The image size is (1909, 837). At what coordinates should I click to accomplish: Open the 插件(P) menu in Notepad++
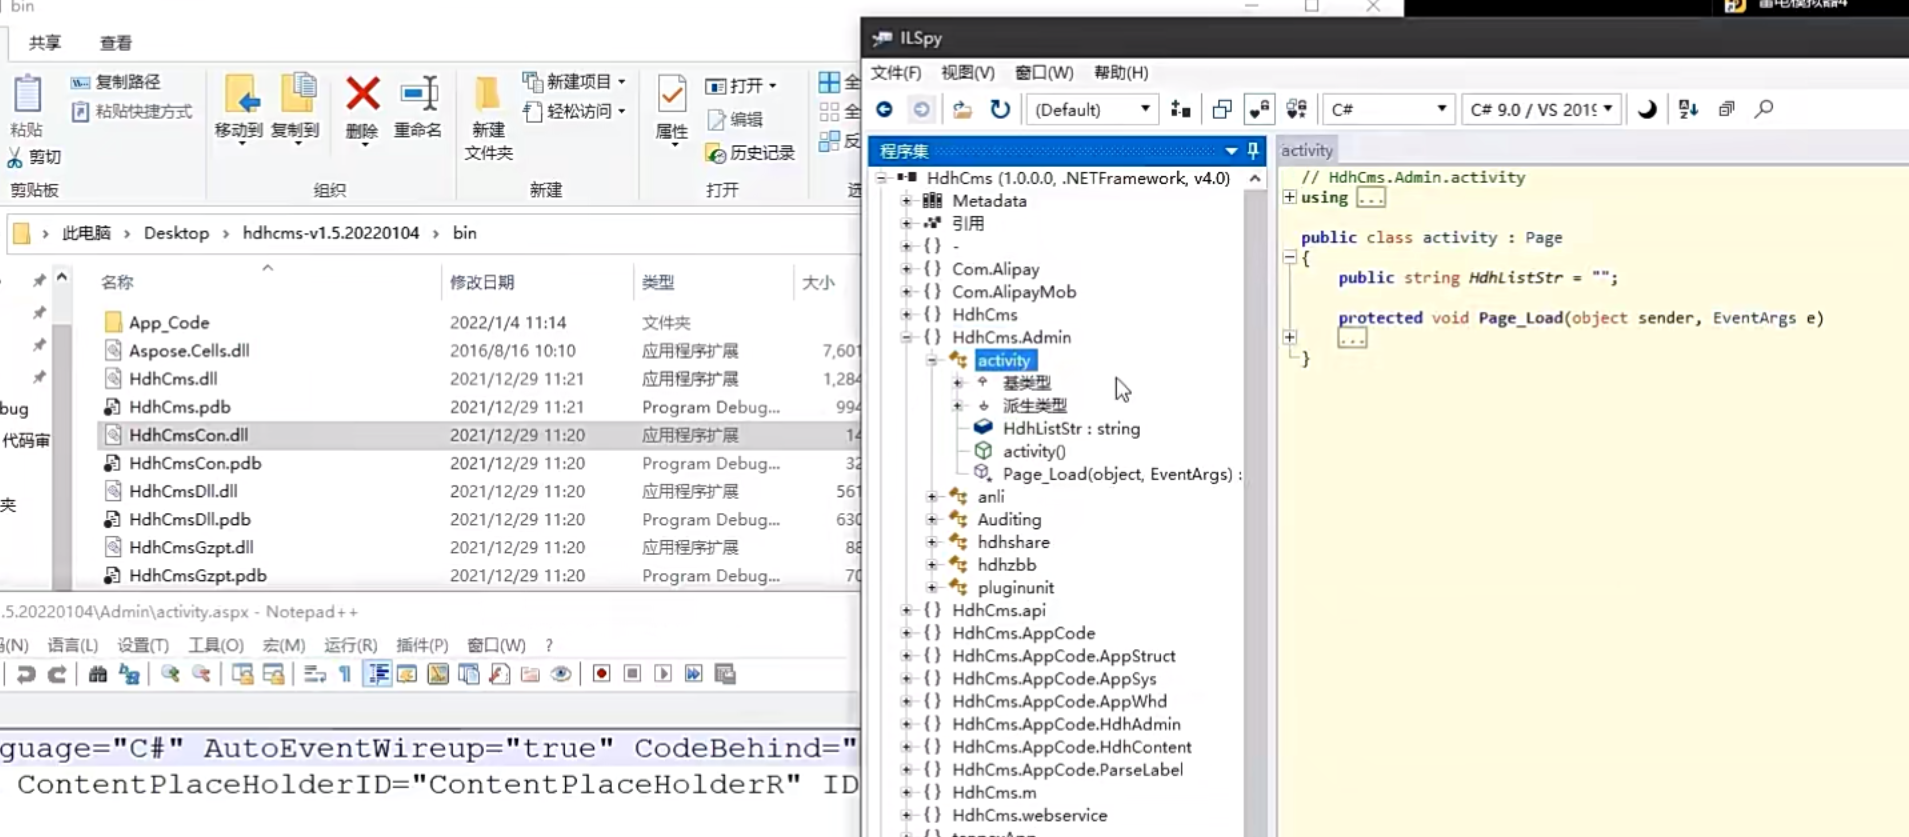[x=422, y=645]
